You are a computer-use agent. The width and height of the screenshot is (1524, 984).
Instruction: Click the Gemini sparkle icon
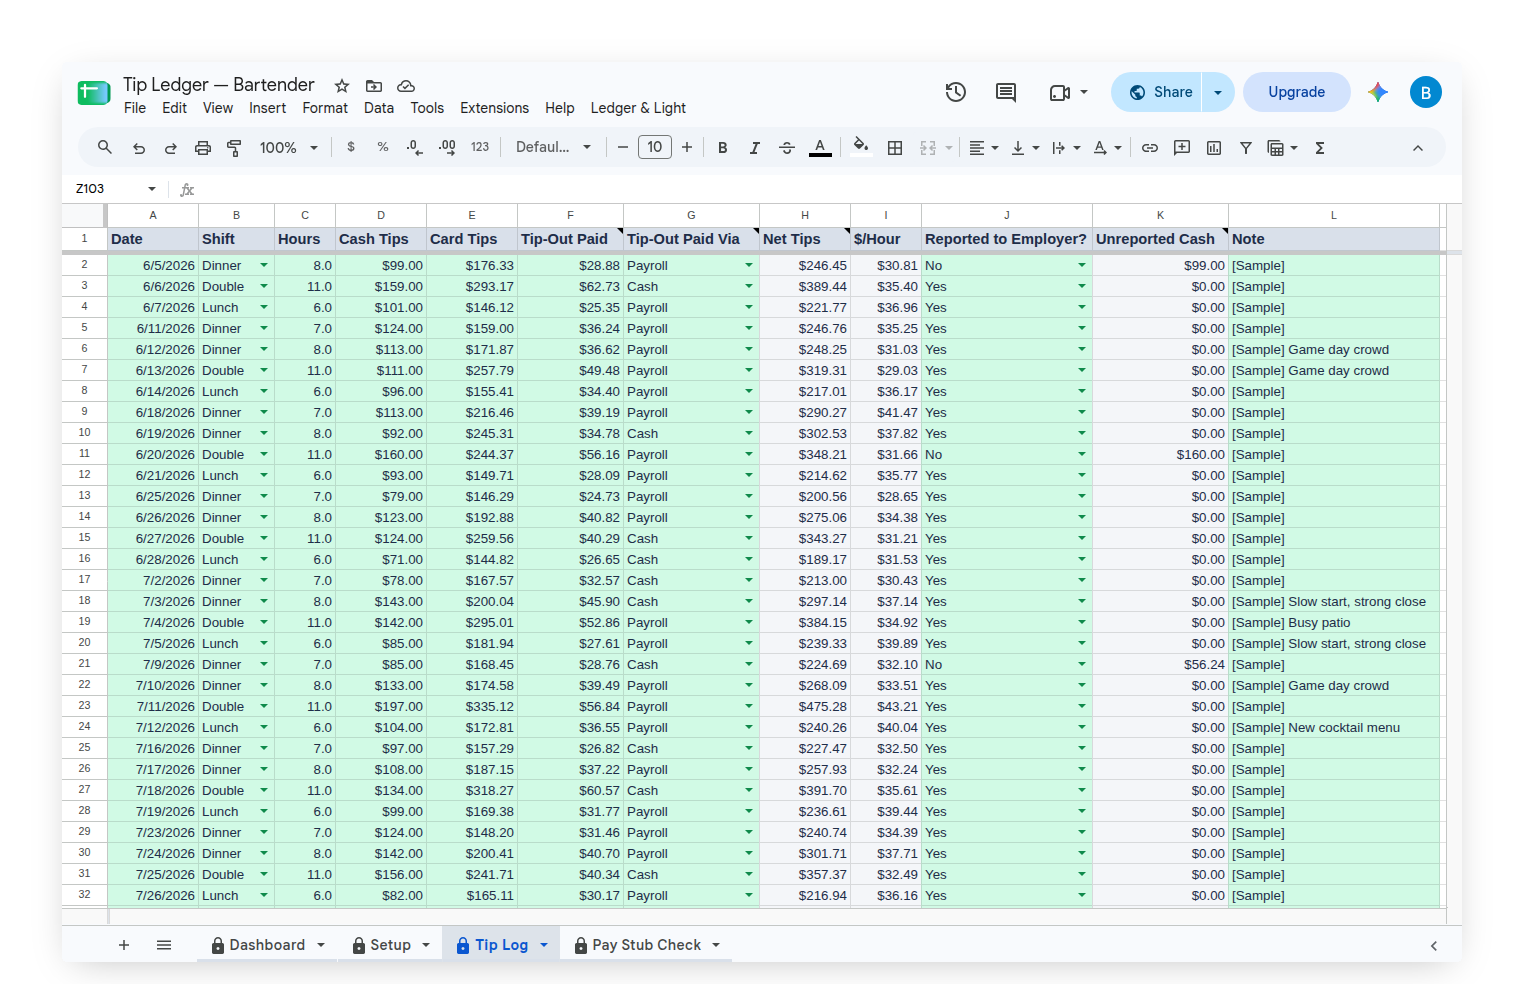click(1378, 92)
